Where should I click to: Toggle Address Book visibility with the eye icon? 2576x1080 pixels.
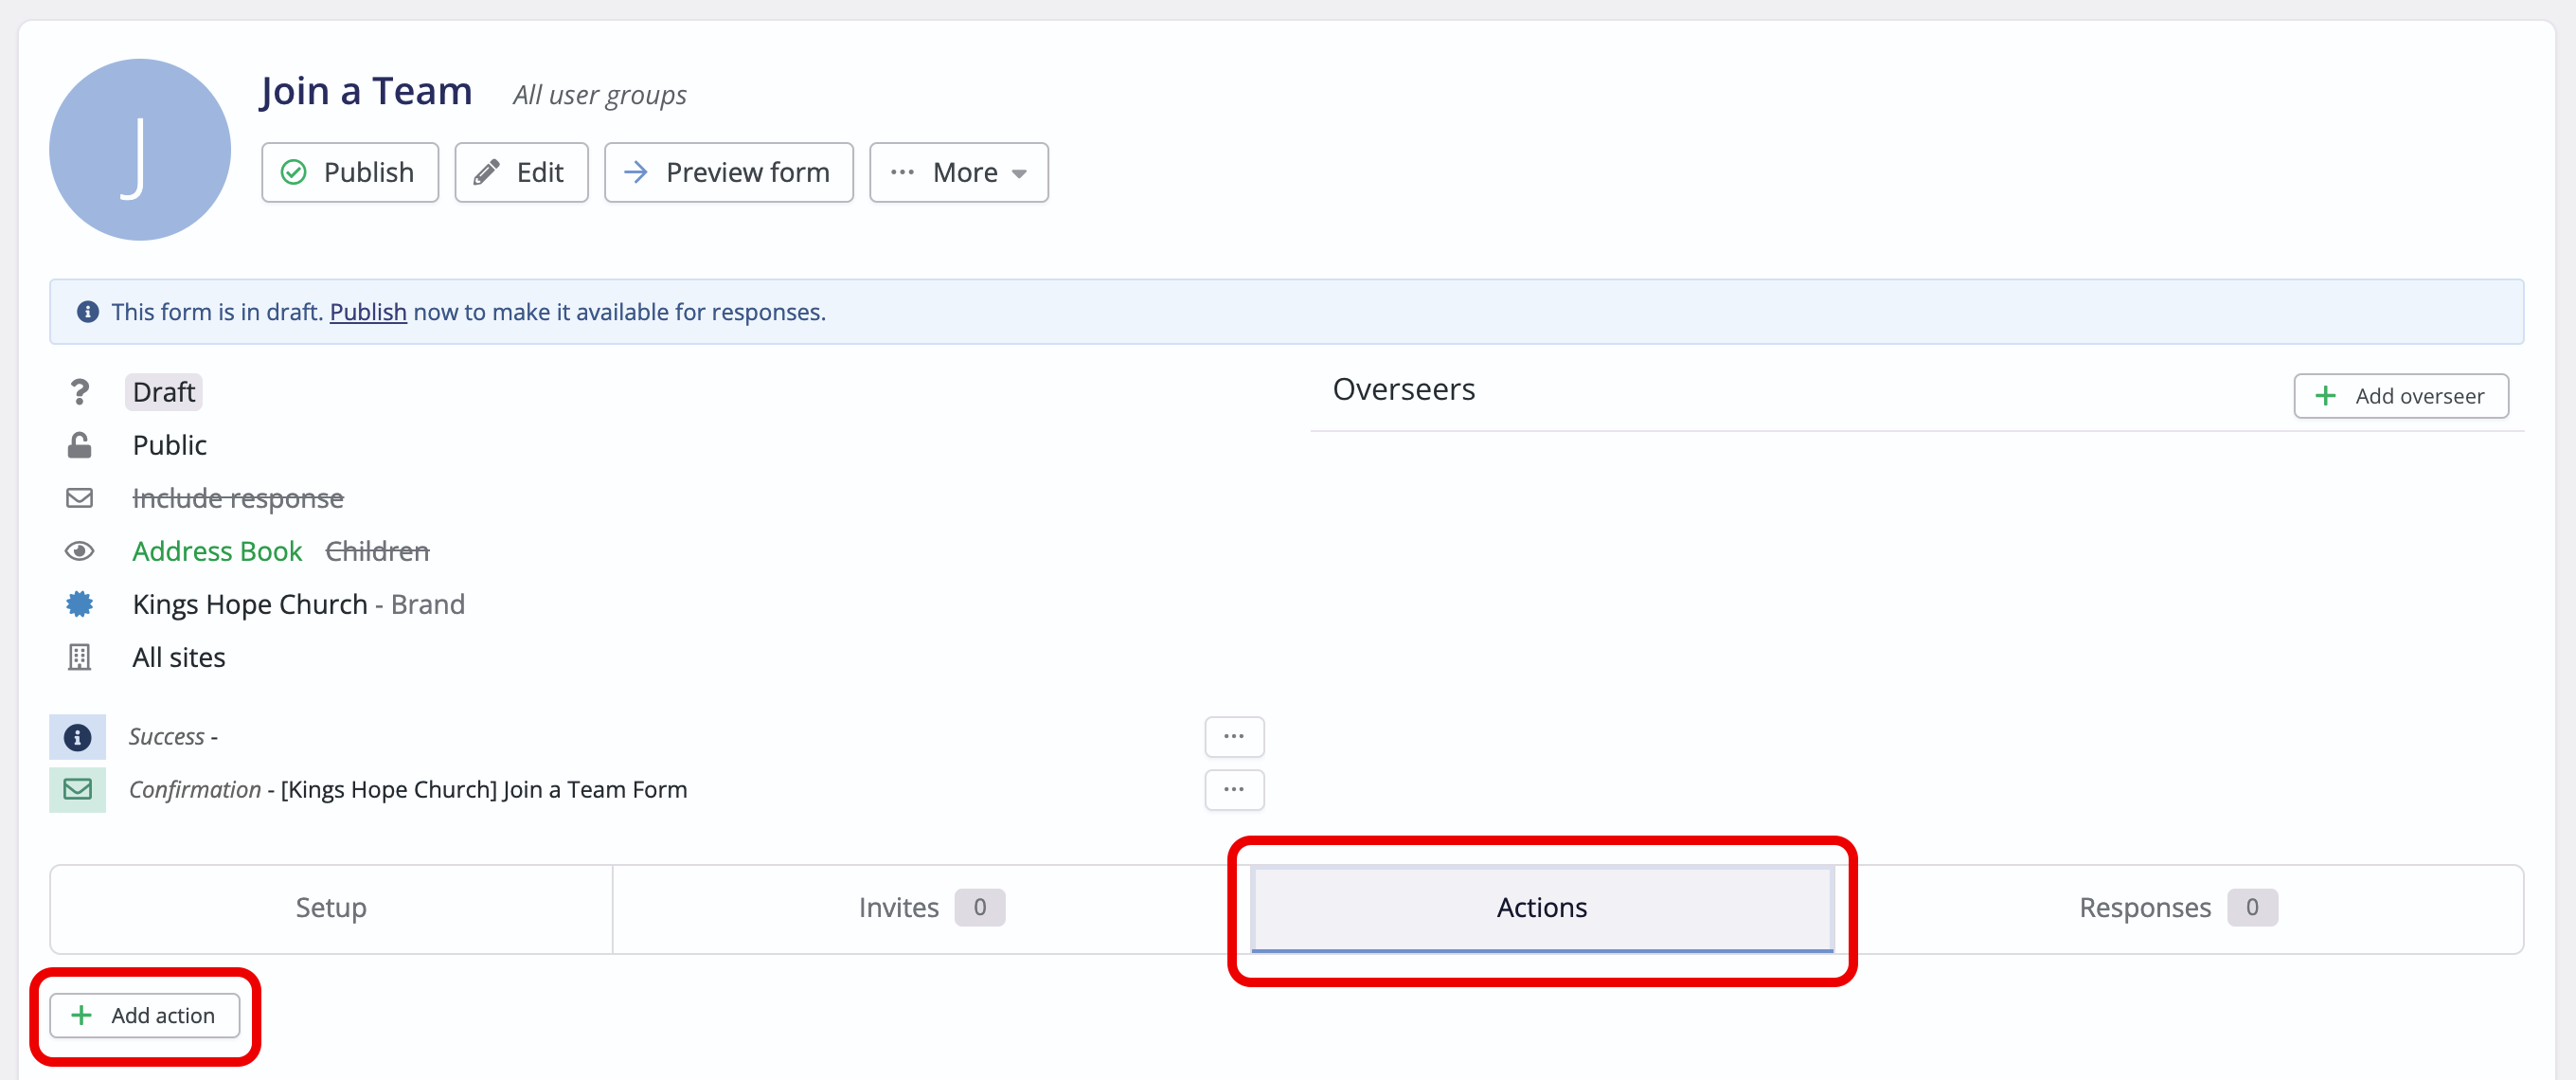[x=79, y=551]
